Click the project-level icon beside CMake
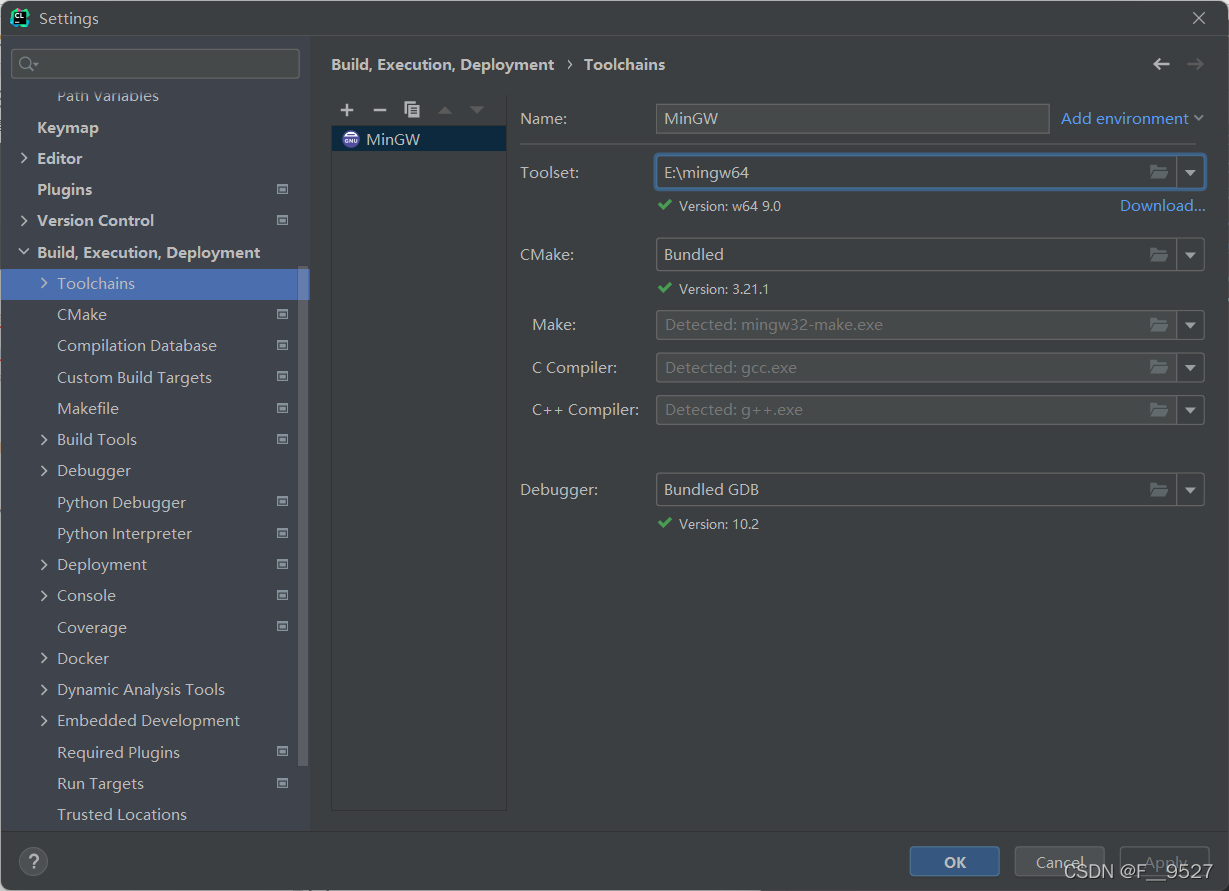This screenshot has width=1229, height=891. (283, 314)
